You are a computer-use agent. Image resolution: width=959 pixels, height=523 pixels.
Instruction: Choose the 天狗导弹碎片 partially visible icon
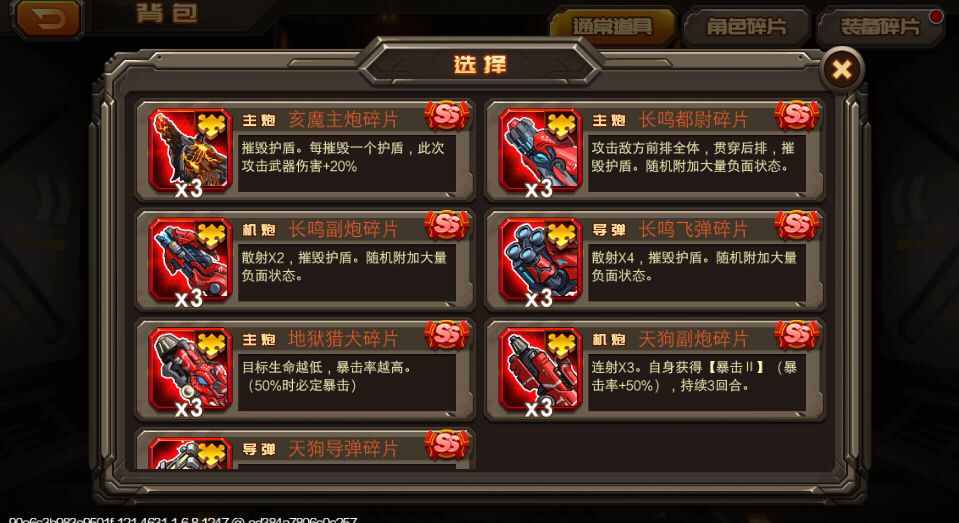190,453
